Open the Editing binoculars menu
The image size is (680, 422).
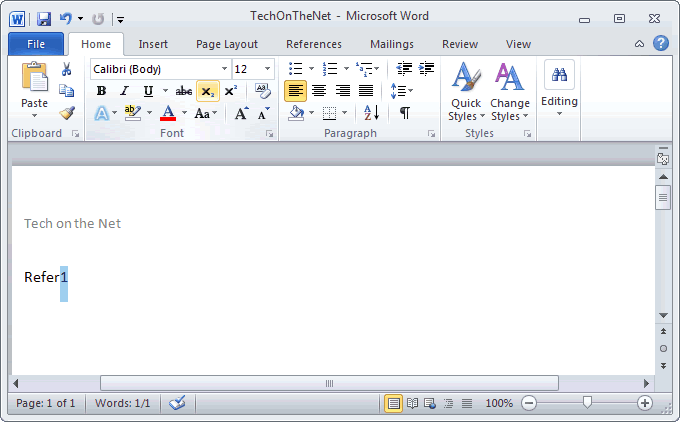tap(559, 88)
